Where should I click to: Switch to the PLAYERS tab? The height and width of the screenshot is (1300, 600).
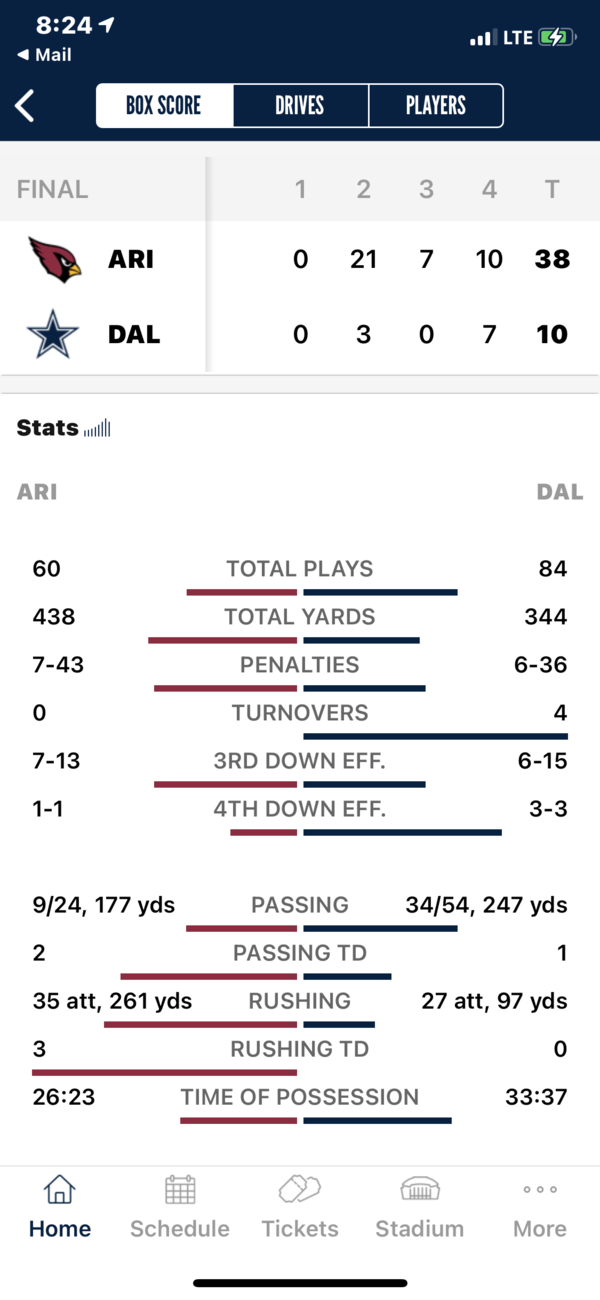(x=436, y=105)
